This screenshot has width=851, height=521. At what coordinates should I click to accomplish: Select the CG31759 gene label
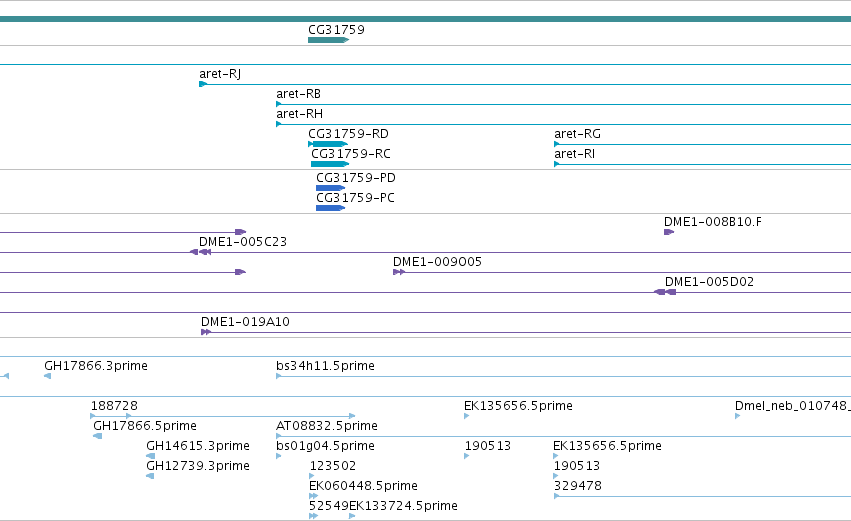336,30
